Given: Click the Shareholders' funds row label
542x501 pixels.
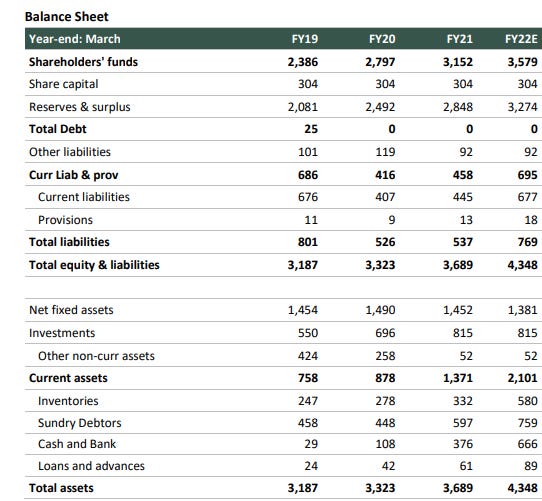Looking at the screenshot, I should 83,62.
